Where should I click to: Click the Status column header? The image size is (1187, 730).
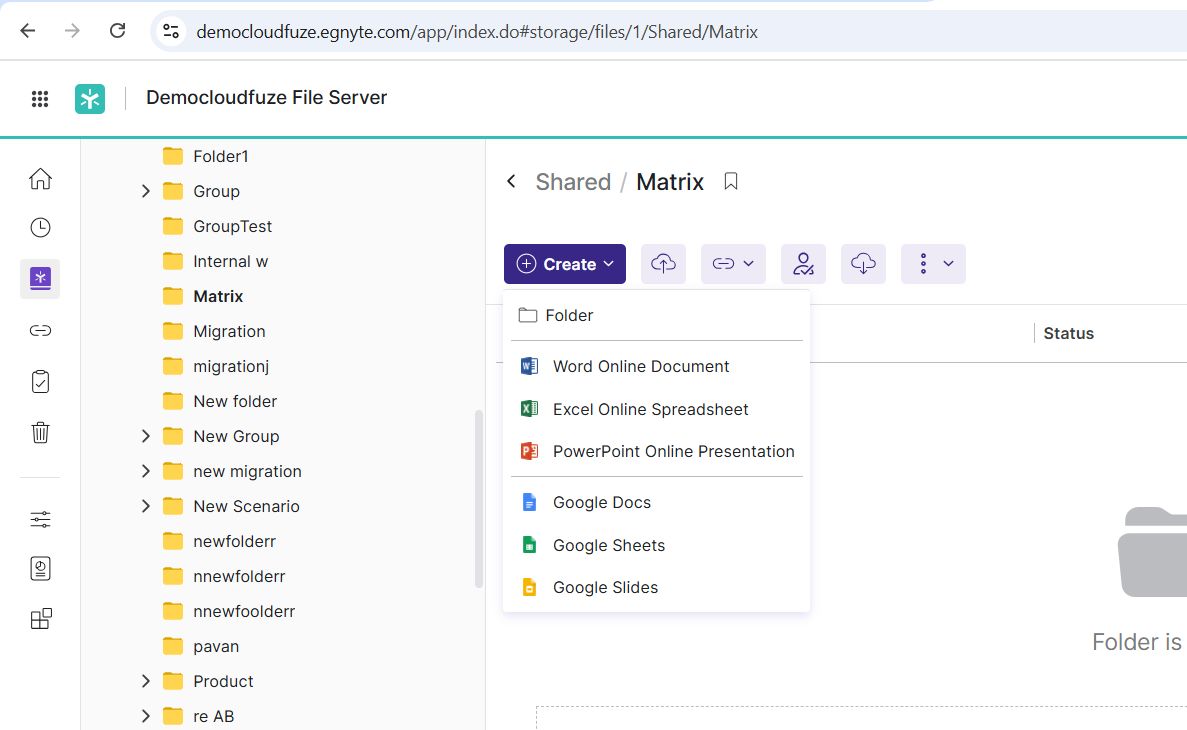pyautogui.click(x=1068, y=333)
